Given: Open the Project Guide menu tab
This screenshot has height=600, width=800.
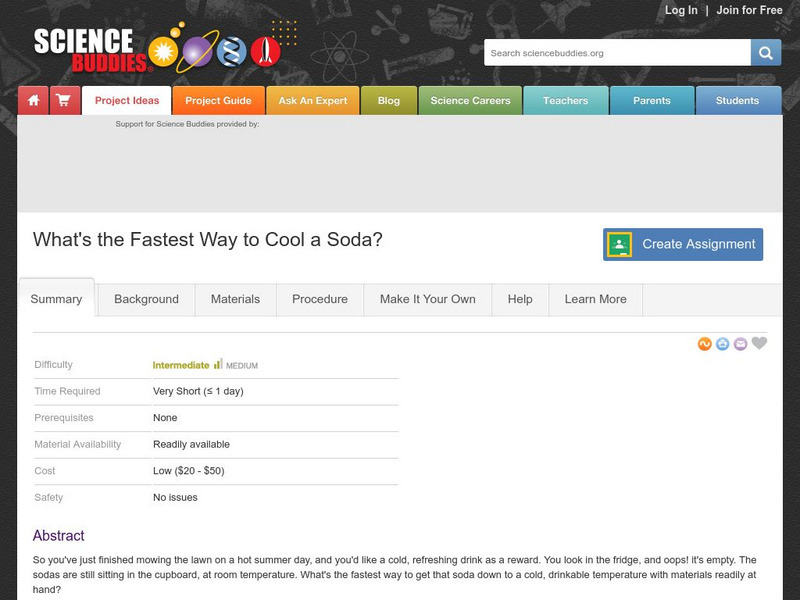Looking at the screenshot, I should click(x=218, y=101).
